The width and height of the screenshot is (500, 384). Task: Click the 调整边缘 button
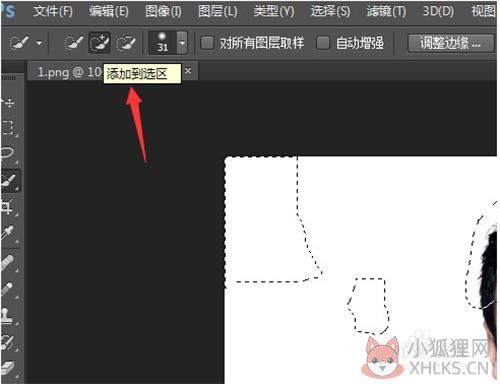[450, 43]
